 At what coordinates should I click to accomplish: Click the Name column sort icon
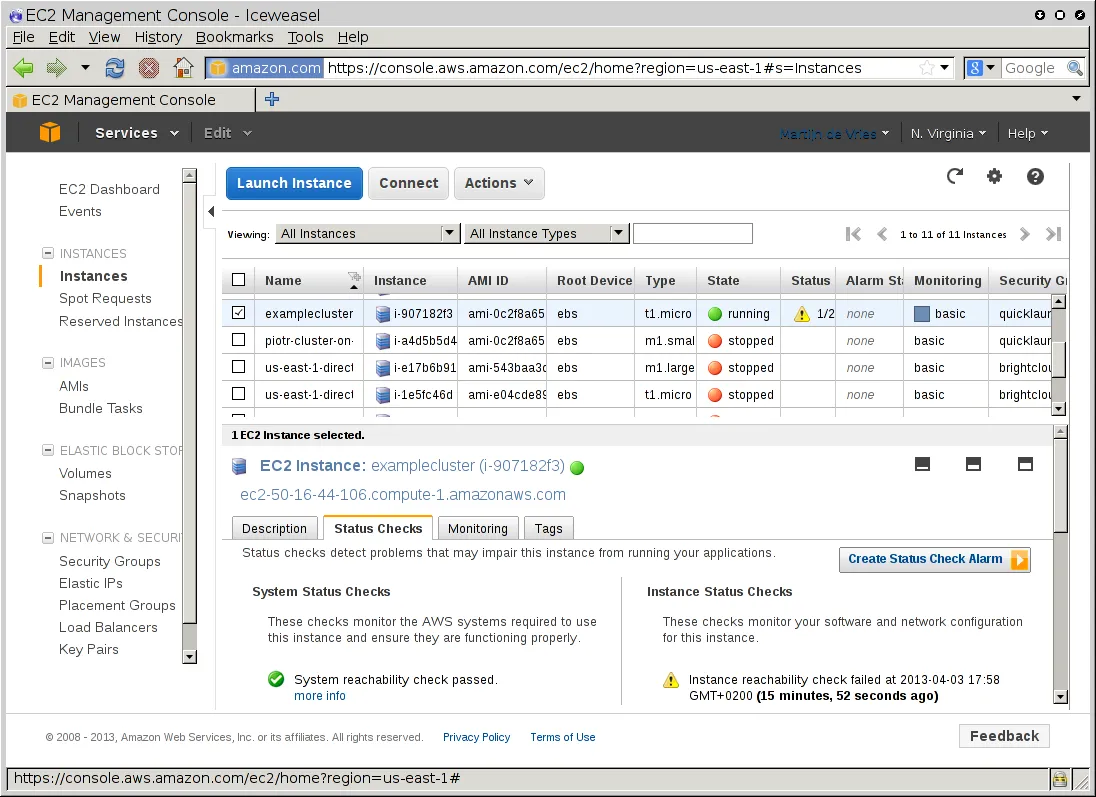point(354,280)
